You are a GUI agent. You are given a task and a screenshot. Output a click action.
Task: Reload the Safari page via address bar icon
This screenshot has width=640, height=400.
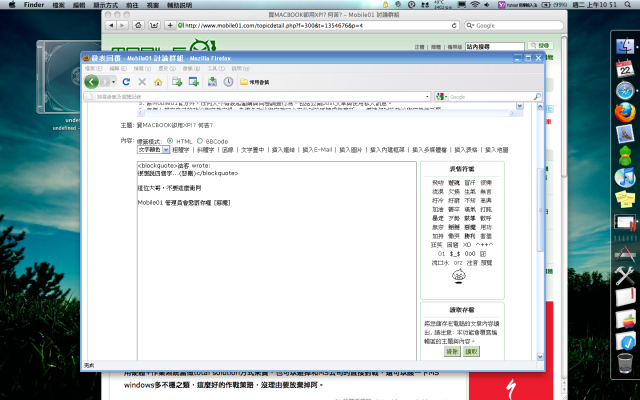(454, 25)
